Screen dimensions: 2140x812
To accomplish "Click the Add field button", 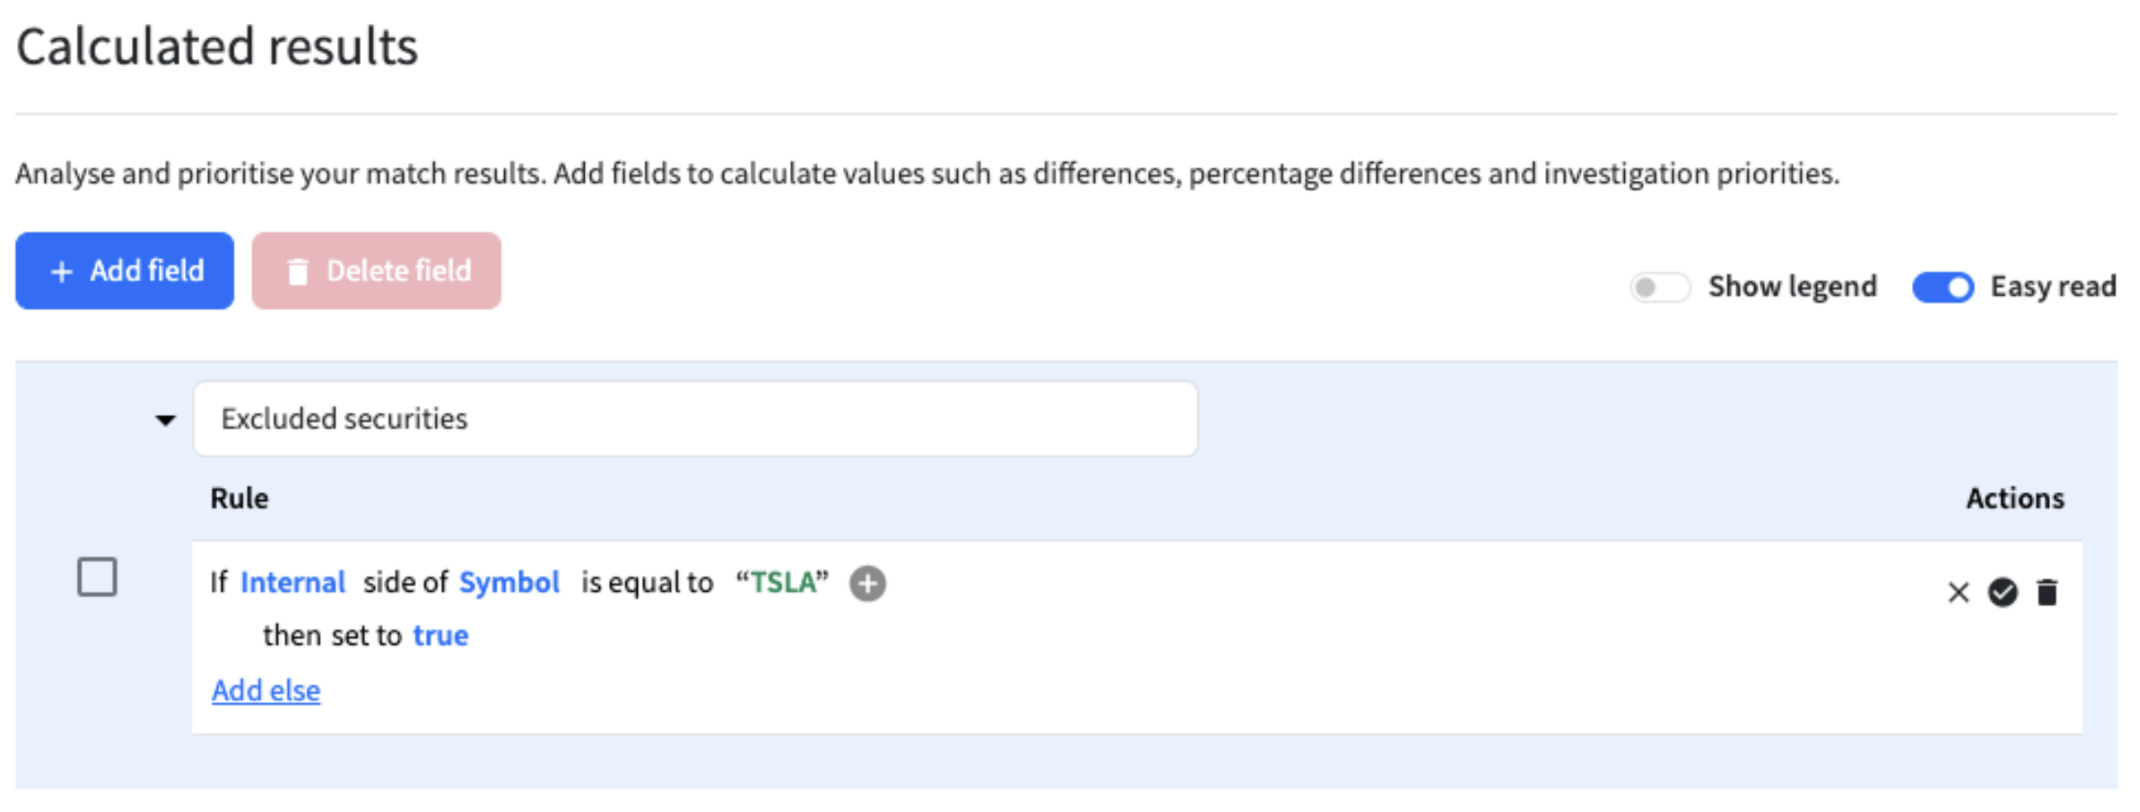I will pyautogui.click(x=124, y=270).
